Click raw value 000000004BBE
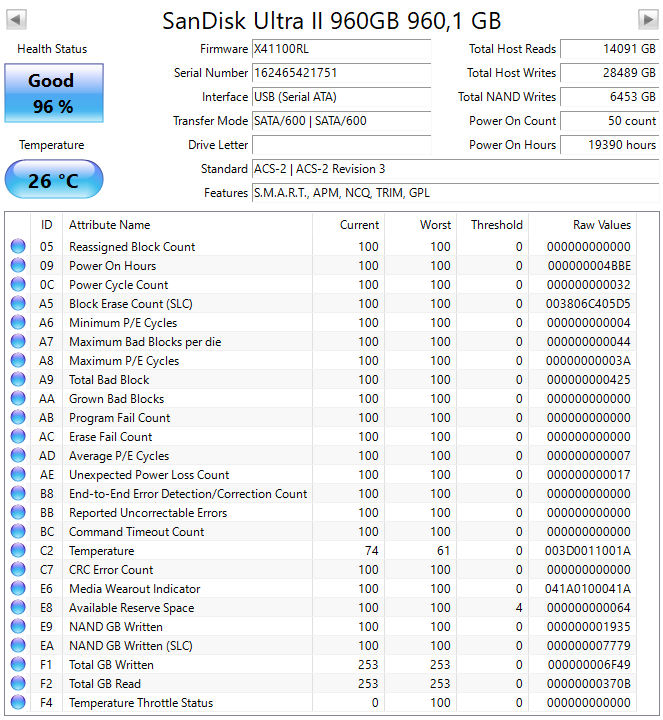Image resolution: width=663 pixels, height=720 pixels. (589, 266)
